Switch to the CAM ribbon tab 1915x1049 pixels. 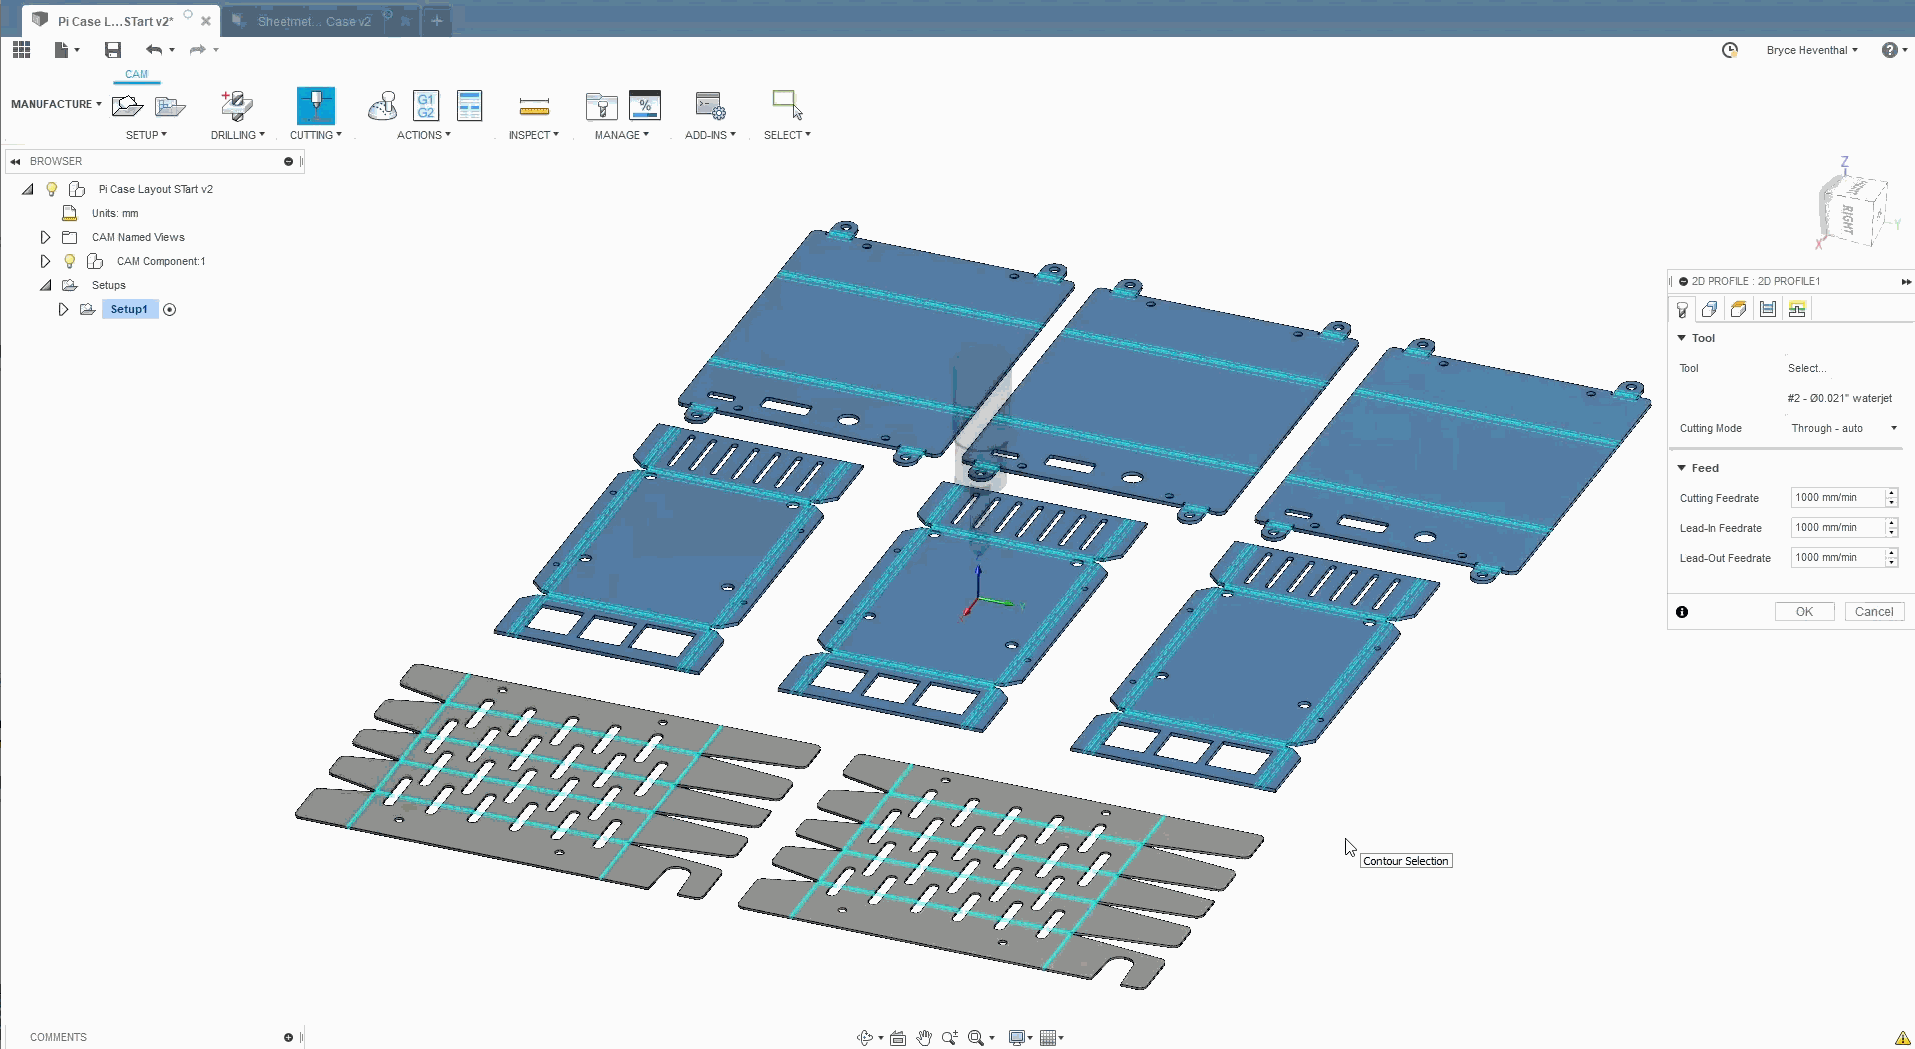[136, 74]
